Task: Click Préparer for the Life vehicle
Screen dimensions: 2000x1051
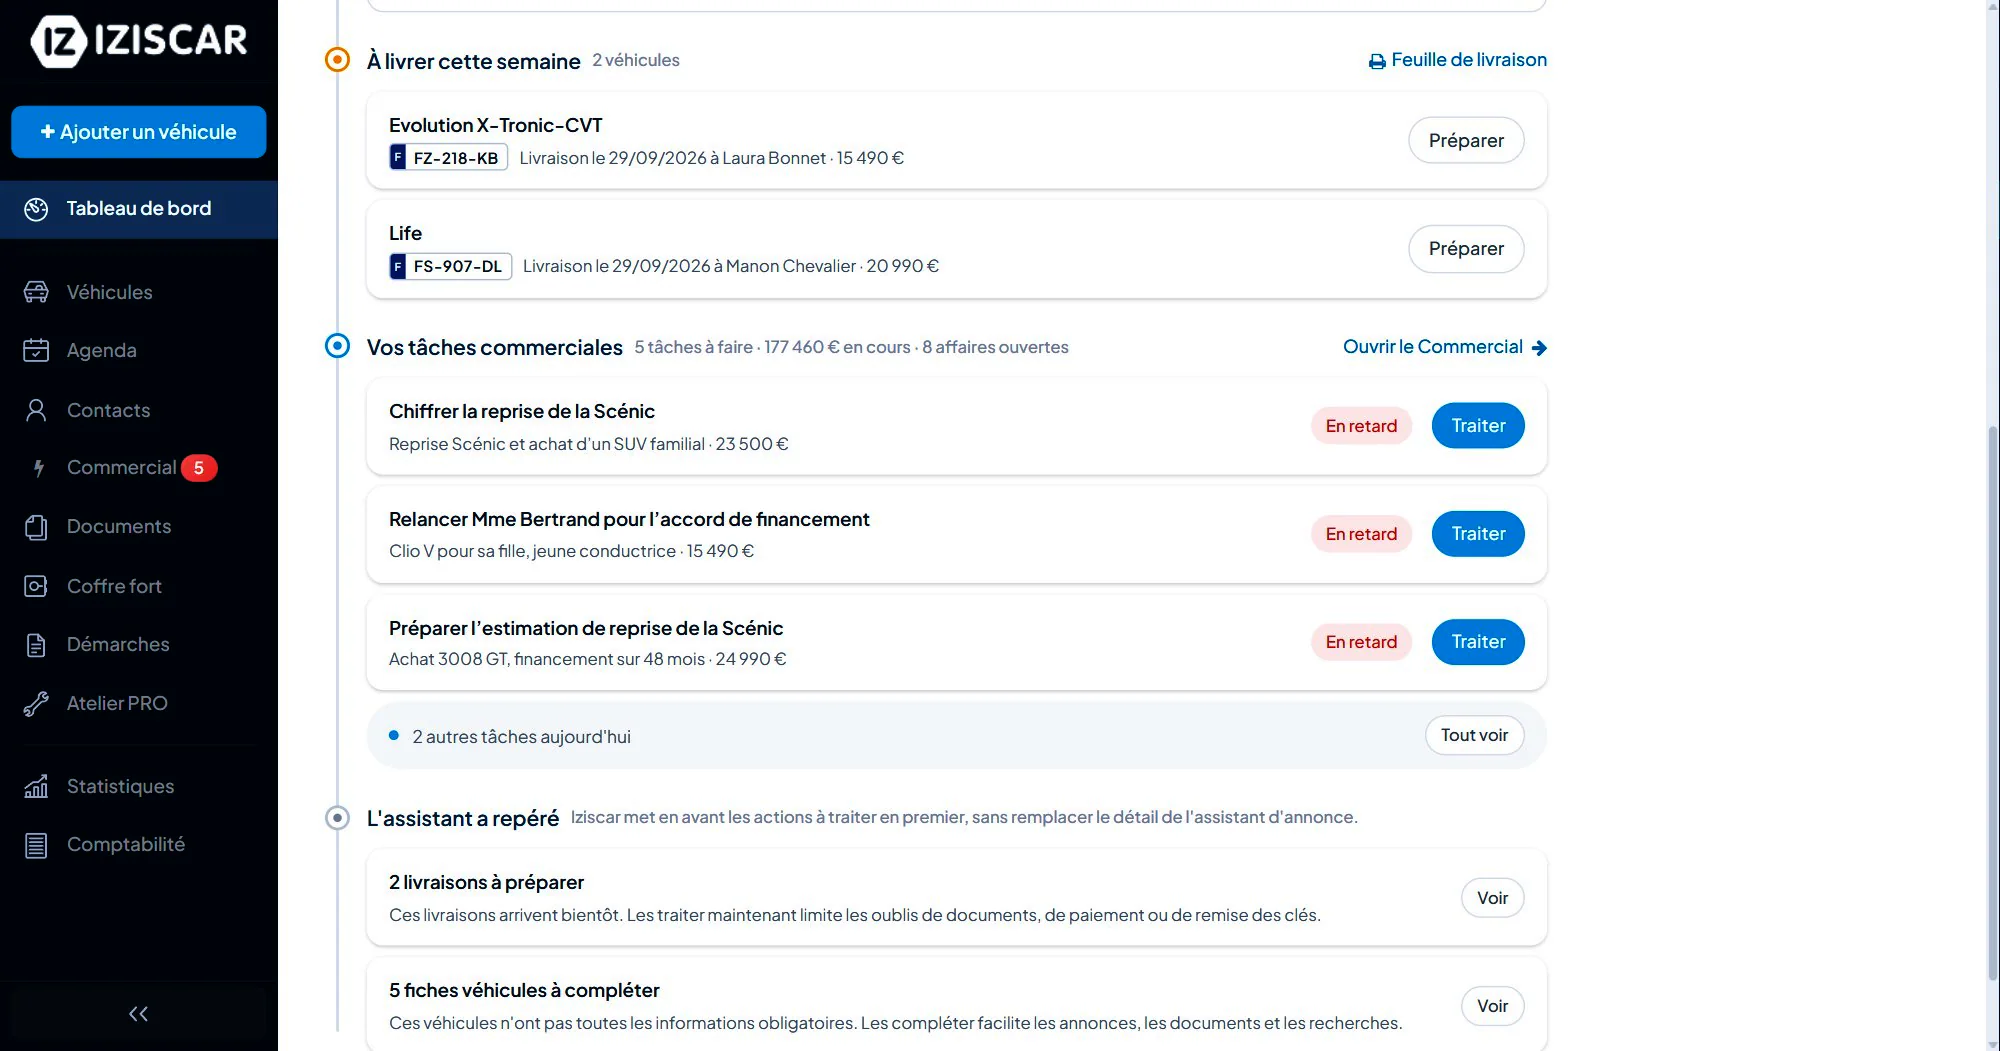Action: 1466,249
